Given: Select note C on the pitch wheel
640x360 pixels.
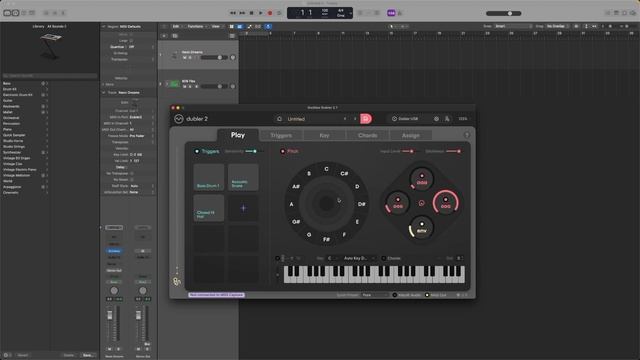Looking at the screenshot, I should point(326,169).
